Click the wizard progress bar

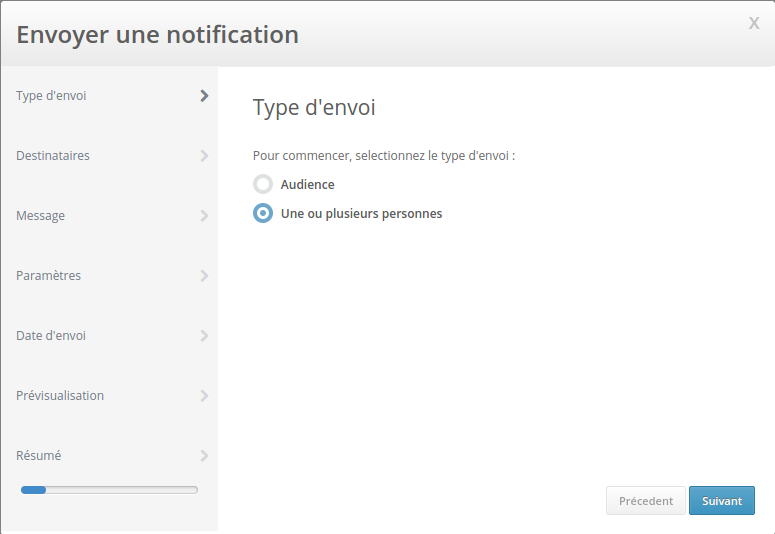click(x=109, y=490)
